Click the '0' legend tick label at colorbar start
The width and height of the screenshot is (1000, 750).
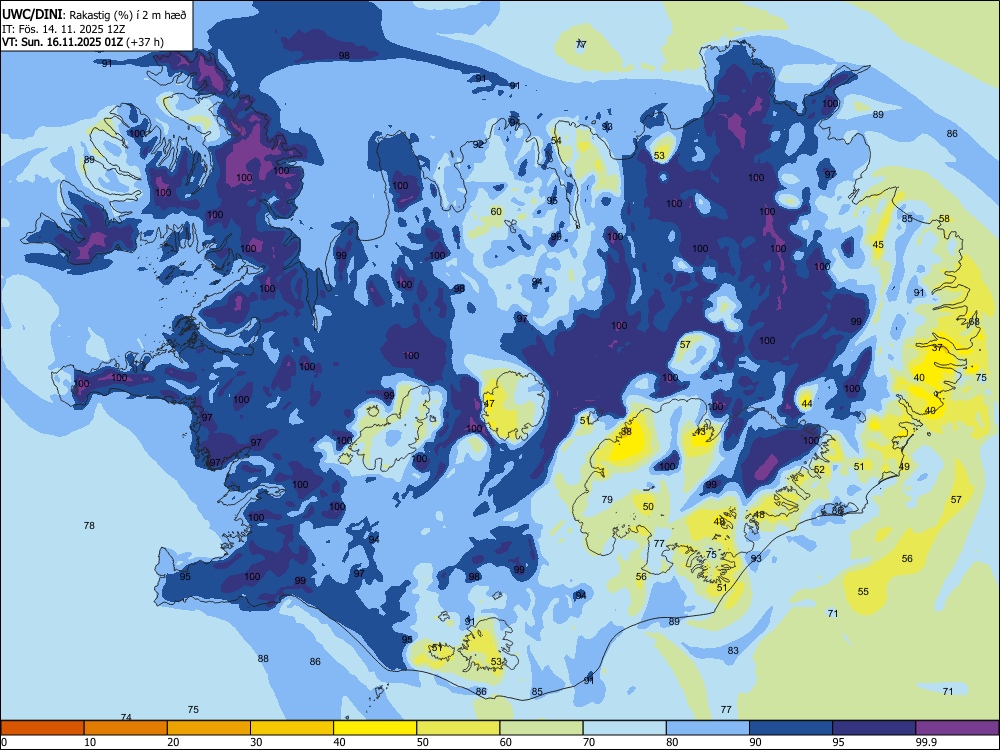4,742
